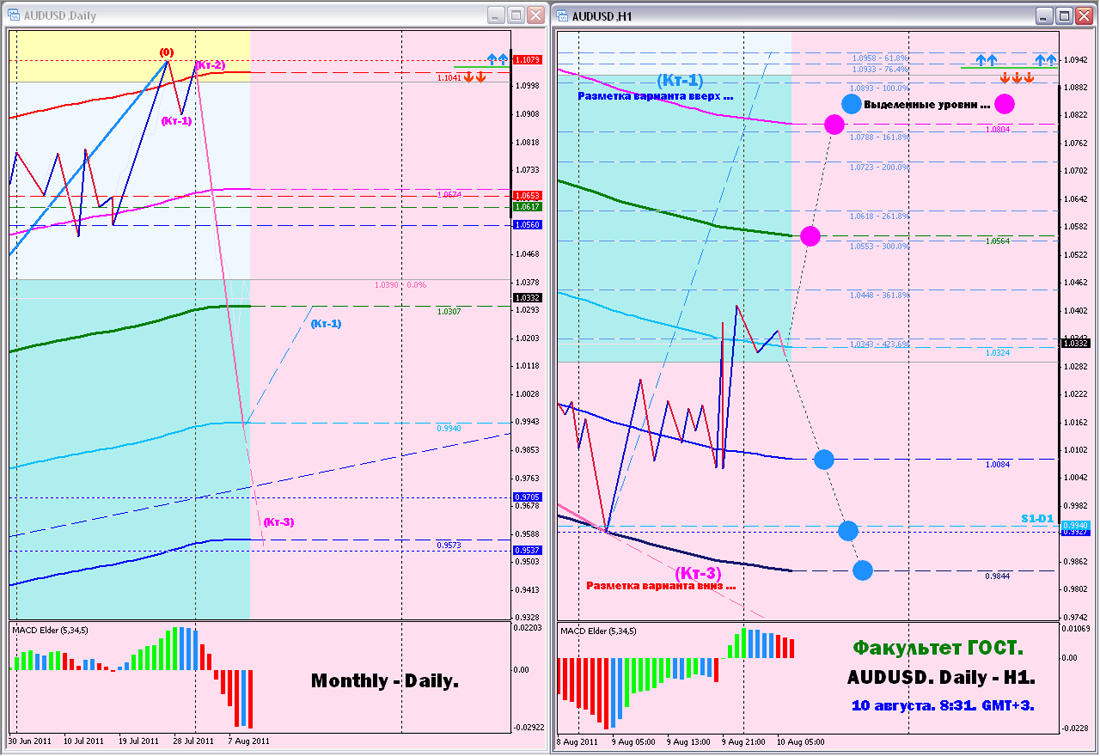
Task: Click the '1.0618 - 261.8%' Fibonacci label
Action: coord(880,217)
